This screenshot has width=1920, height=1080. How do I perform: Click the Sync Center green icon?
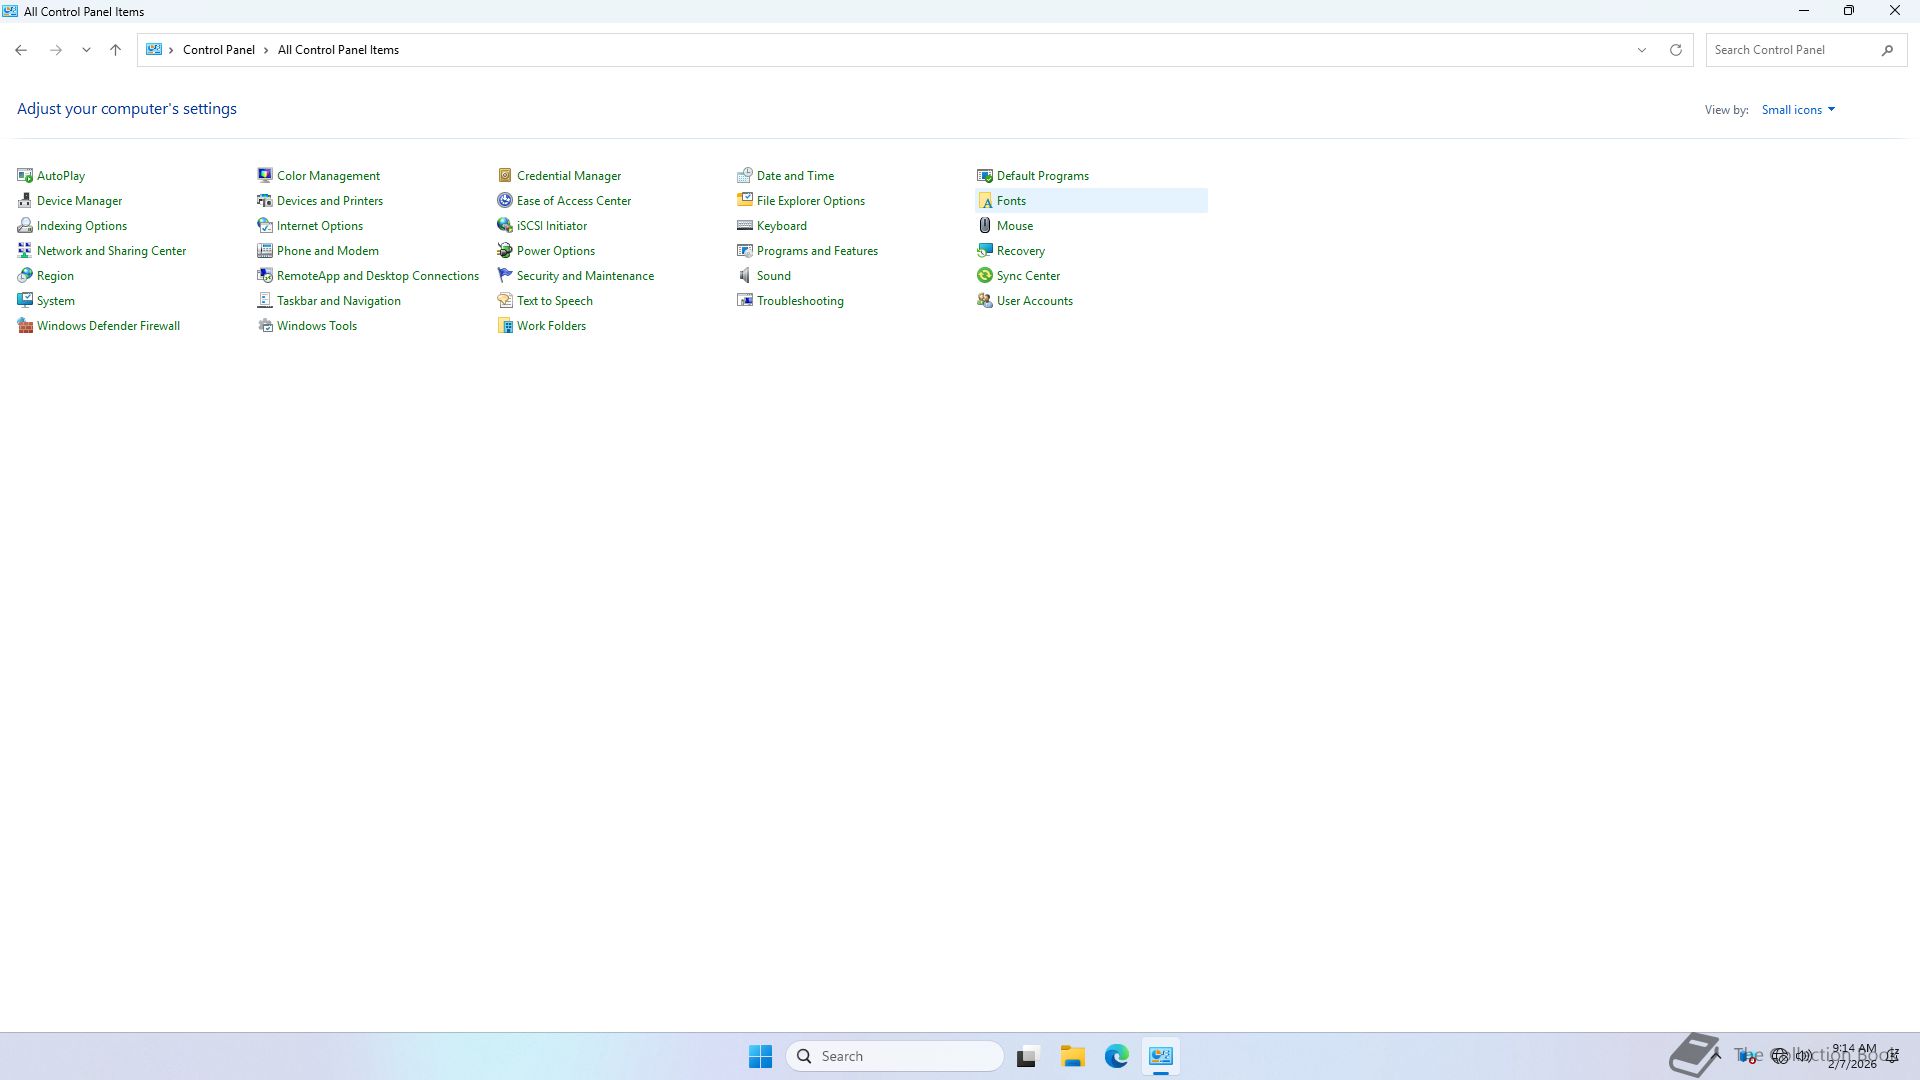point(985,276)
